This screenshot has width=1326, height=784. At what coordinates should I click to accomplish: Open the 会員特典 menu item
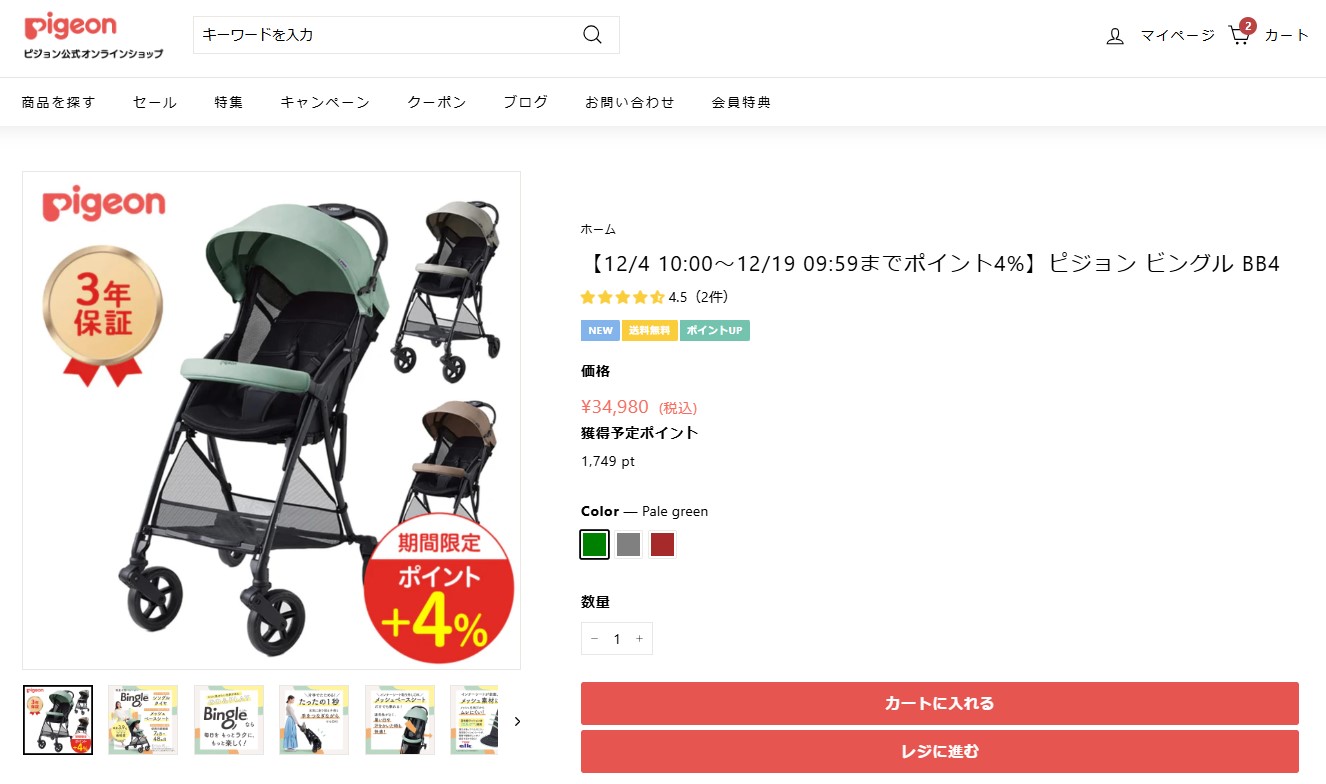pos(741,102)
